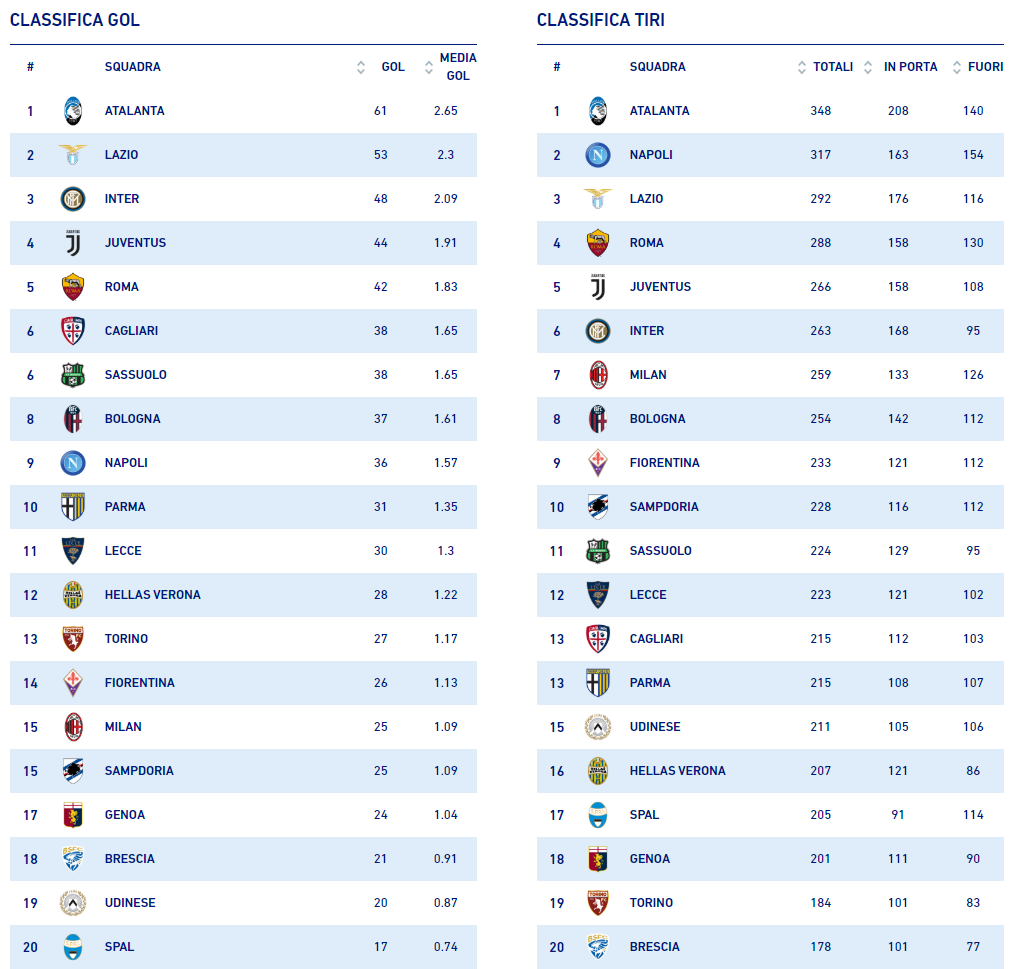Click the Cagliari crest in the goals table
The height and width of the screenshot is (969, 1009).
pos(72,331)
